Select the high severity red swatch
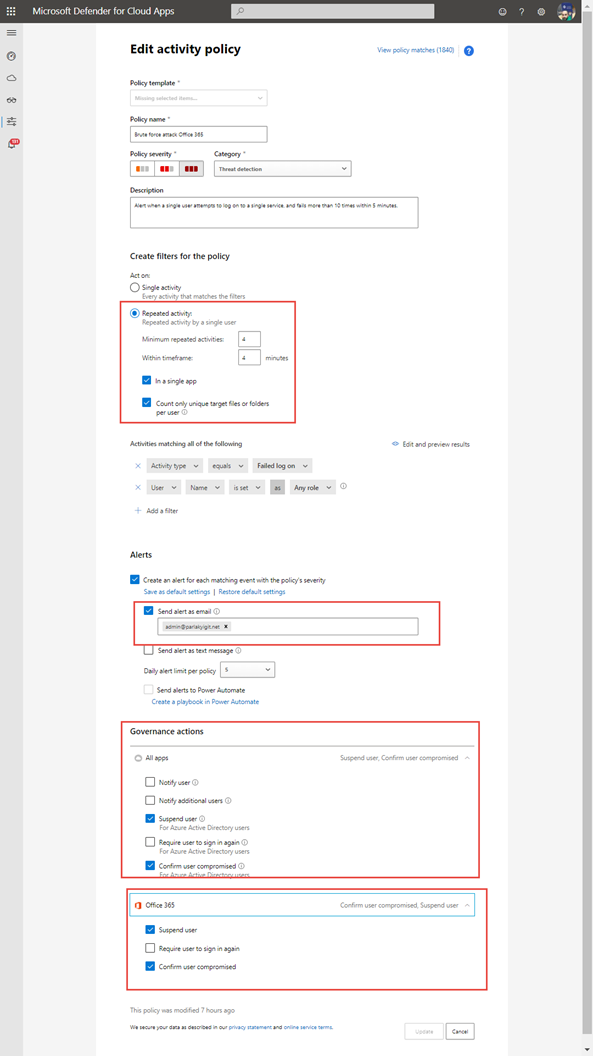Screen dimensions: 593x1056 (192, 169)
